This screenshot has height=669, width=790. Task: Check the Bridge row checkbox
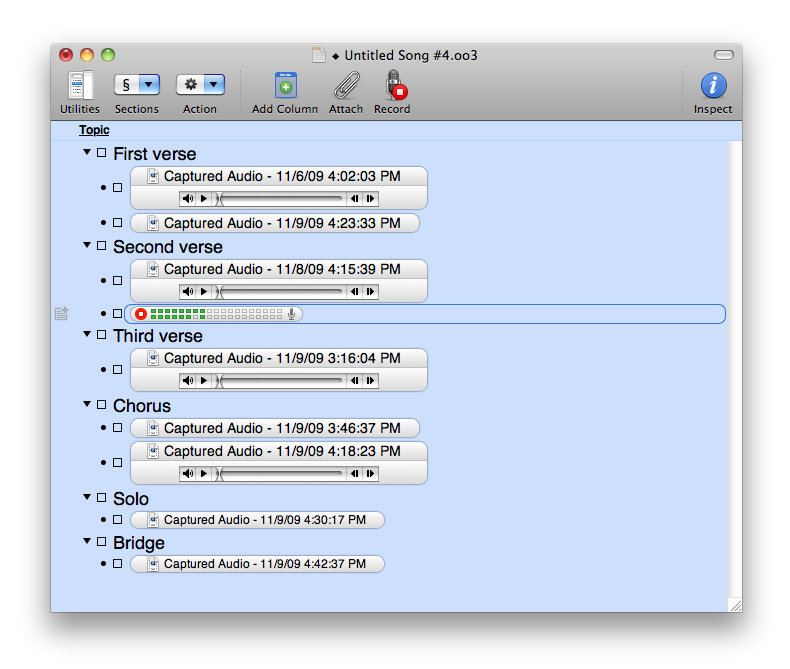[102, 542]
